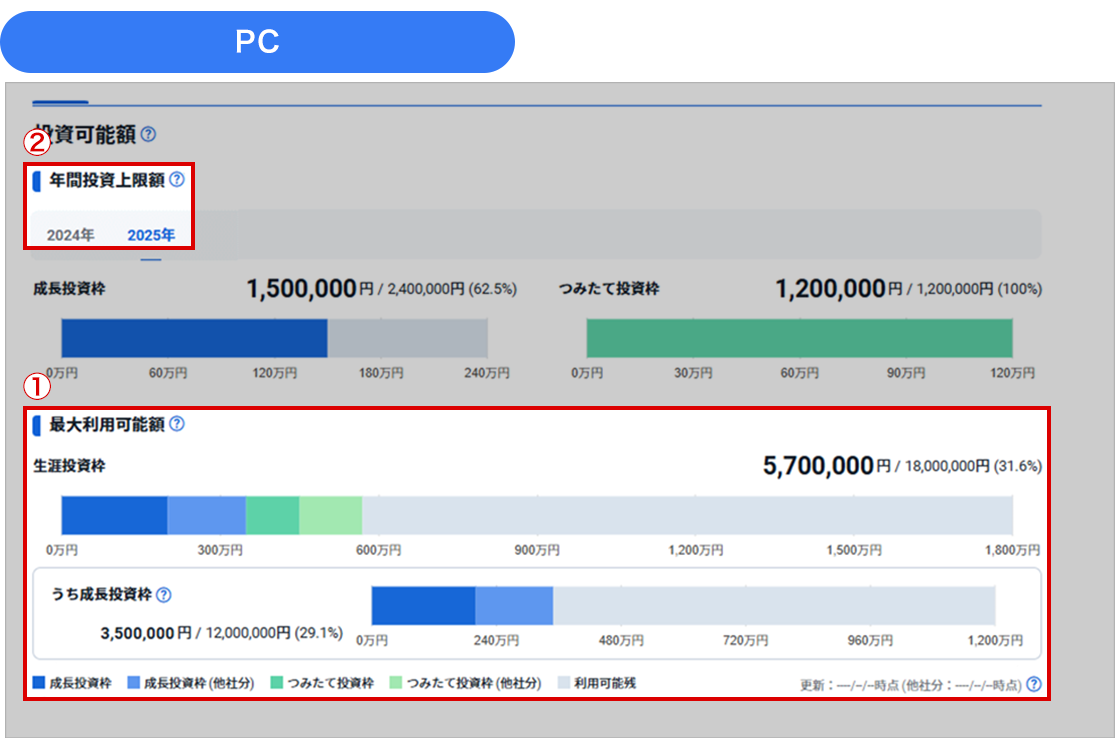Click the green つみたて投資枠 legend swatch
This screenshot has width=1120, height=748.
click(x=277, y=684)
